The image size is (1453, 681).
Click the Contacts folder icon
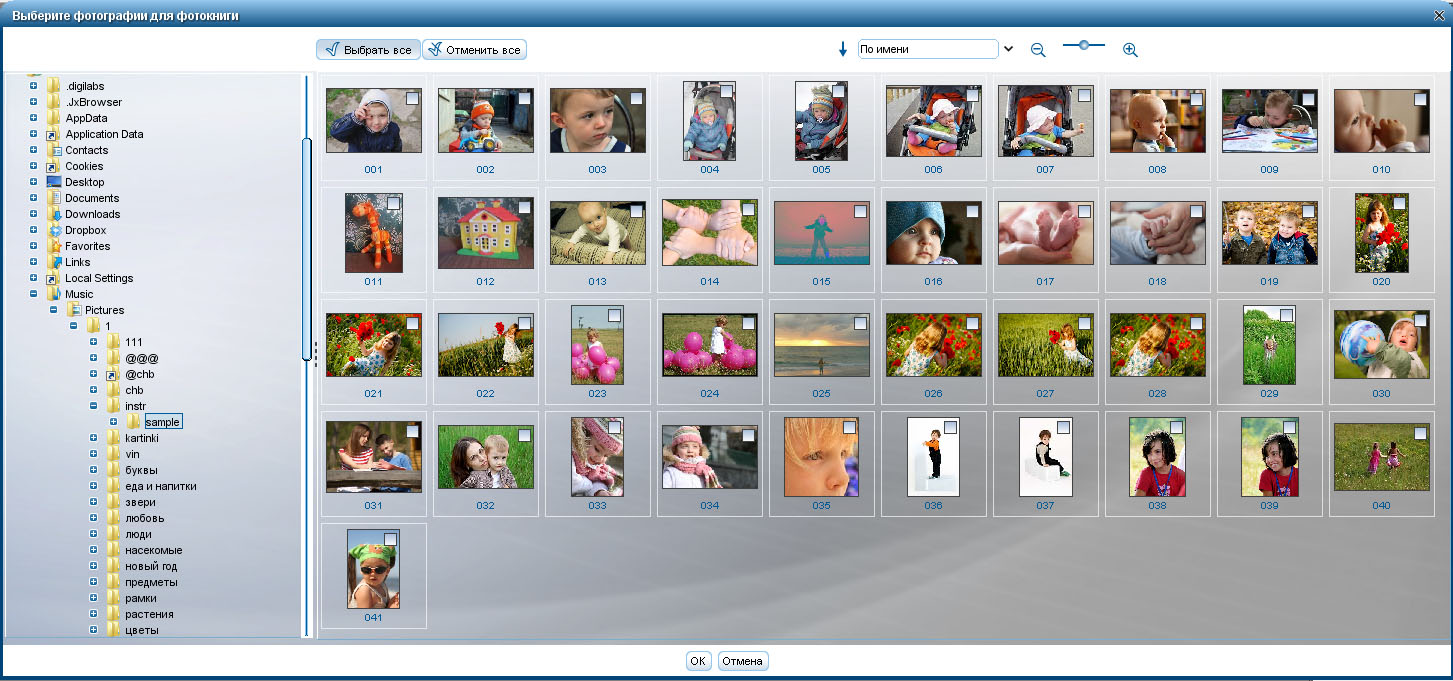tap(55, 150)
